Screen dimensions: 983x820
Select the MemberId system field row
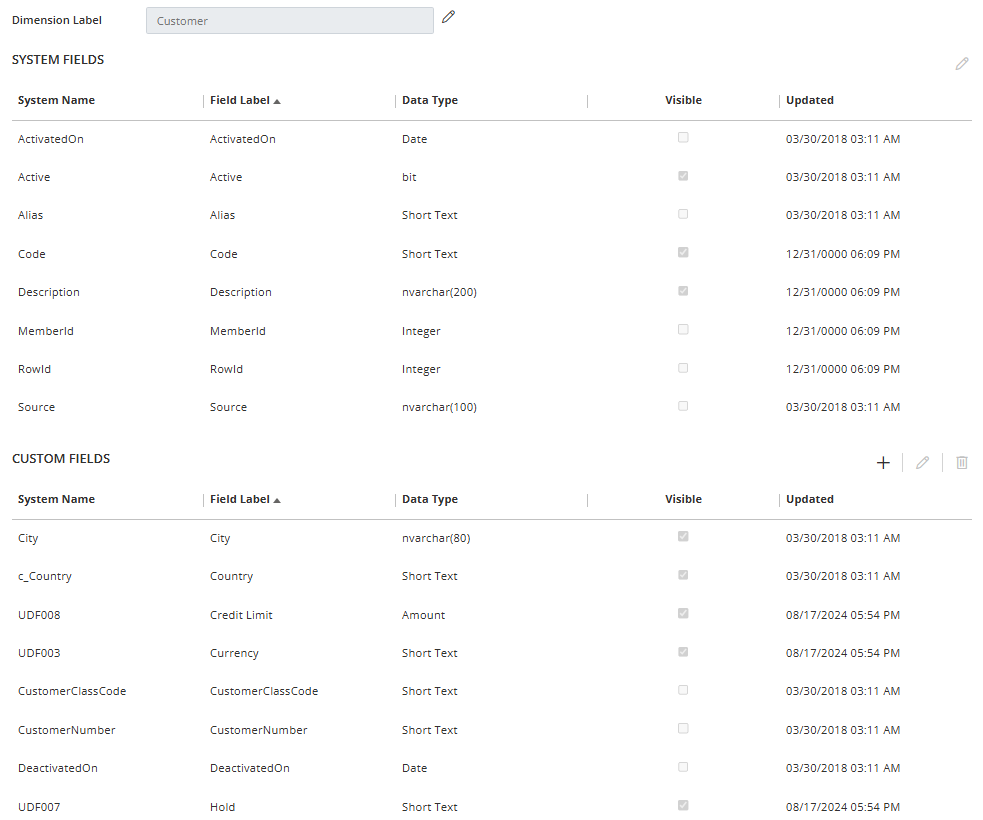pyautogui.click(x=46, y=331)
